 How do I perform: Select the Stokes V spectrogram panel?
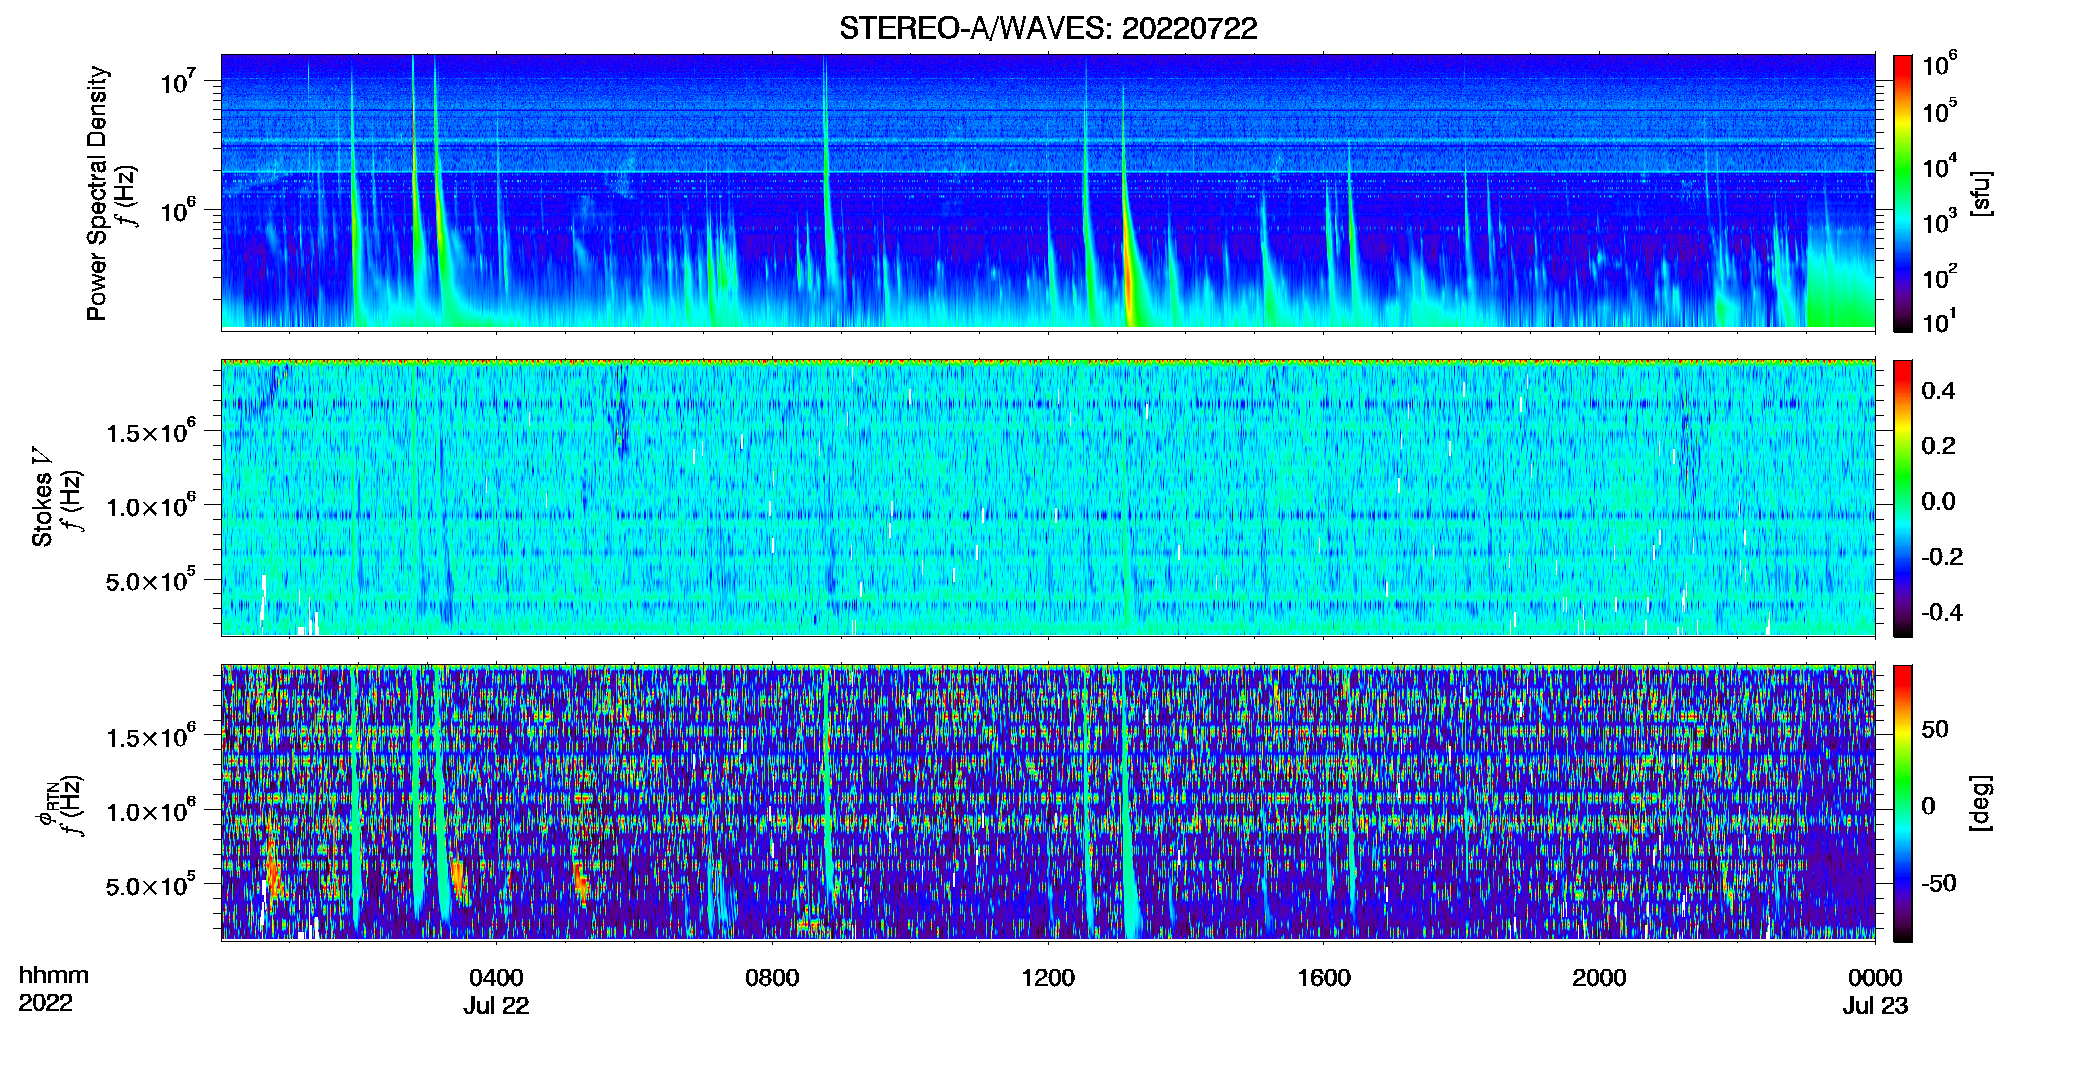tap(1048, 497)
